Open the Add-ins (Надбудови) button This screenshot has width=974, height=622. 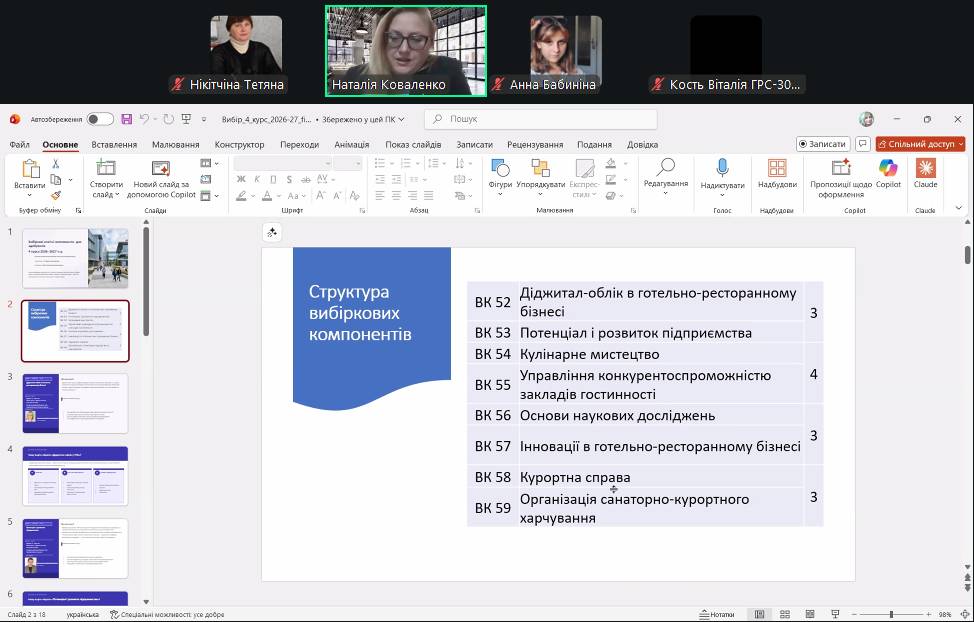coord(777,172)
